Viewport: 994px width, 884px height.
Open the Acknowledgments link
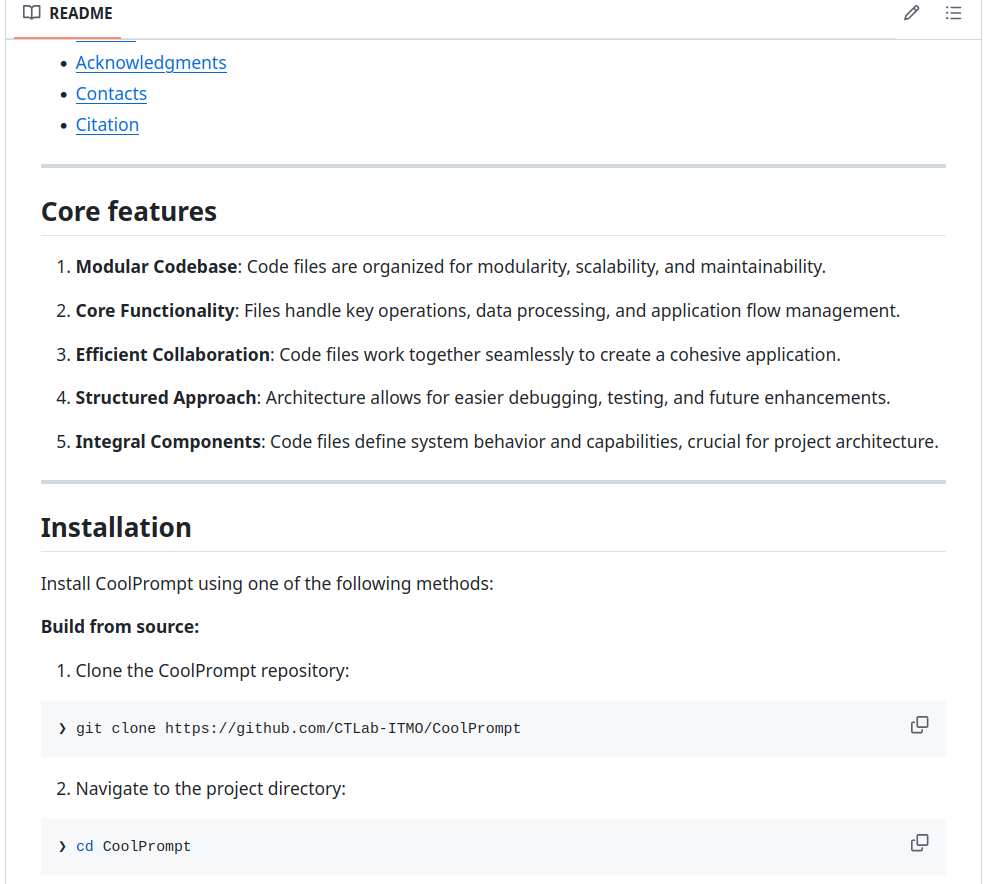pos(151,63)
